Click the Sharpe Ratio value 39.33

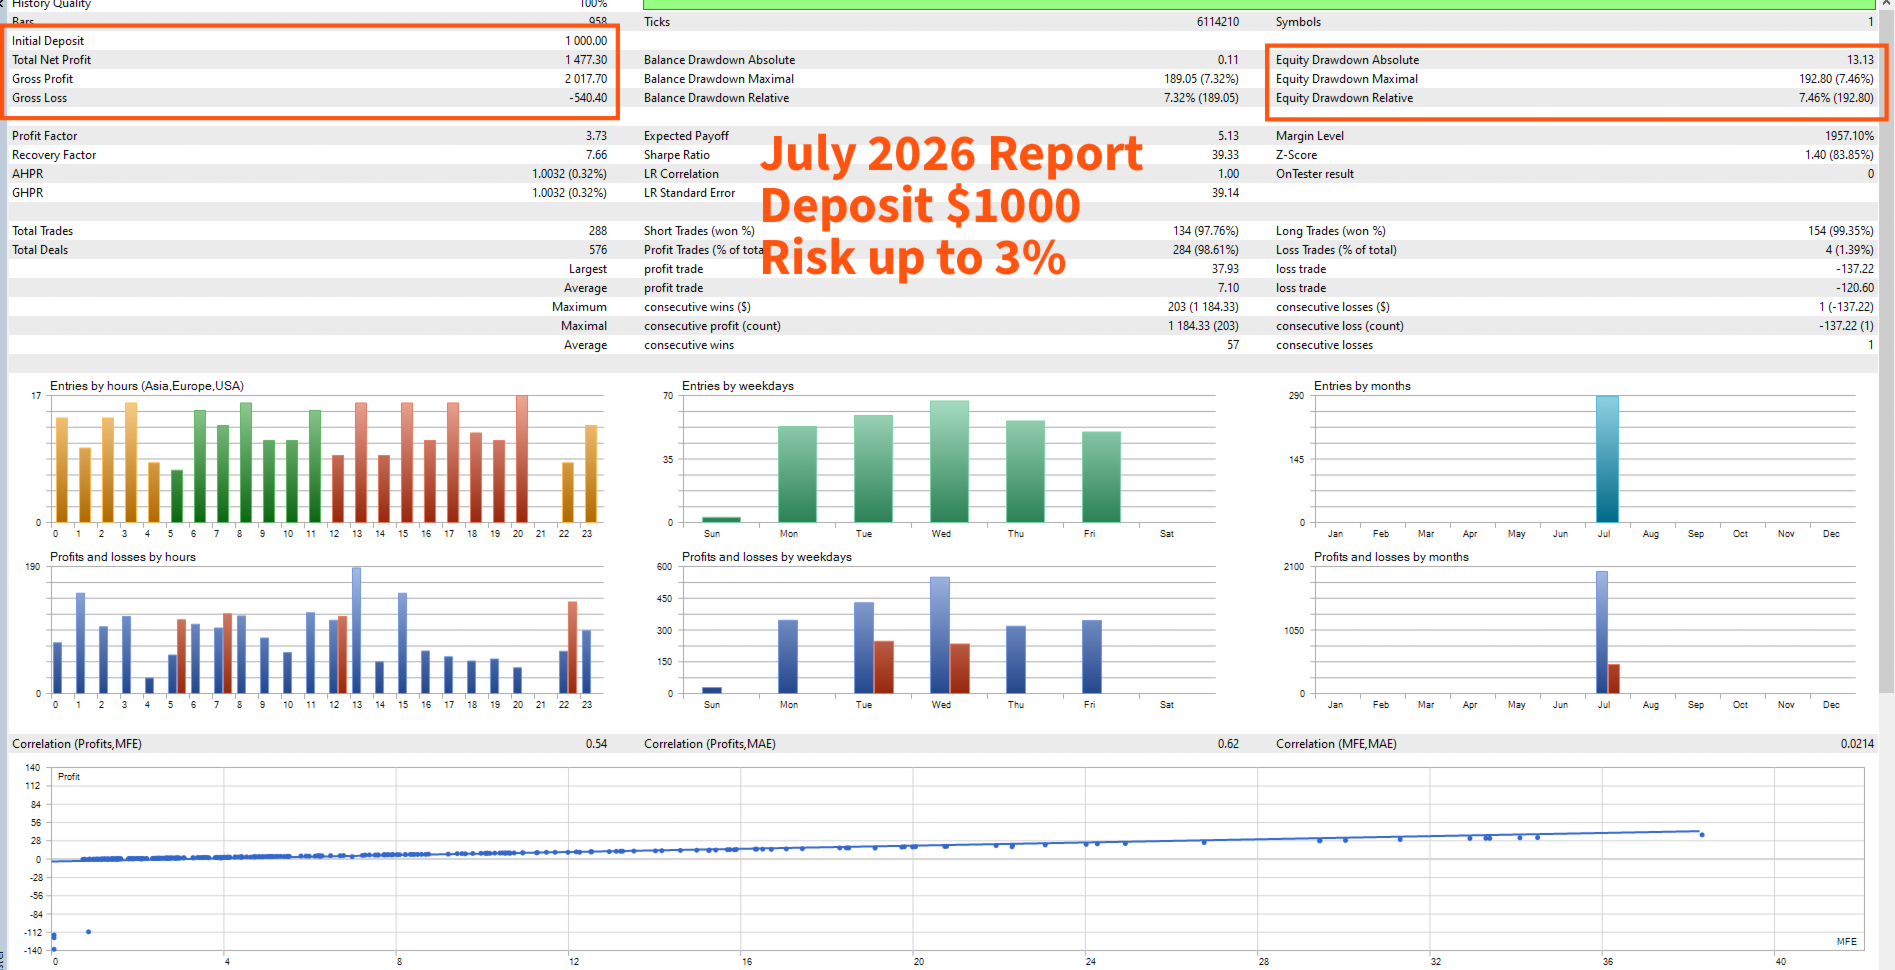(x=1225, y=155)
